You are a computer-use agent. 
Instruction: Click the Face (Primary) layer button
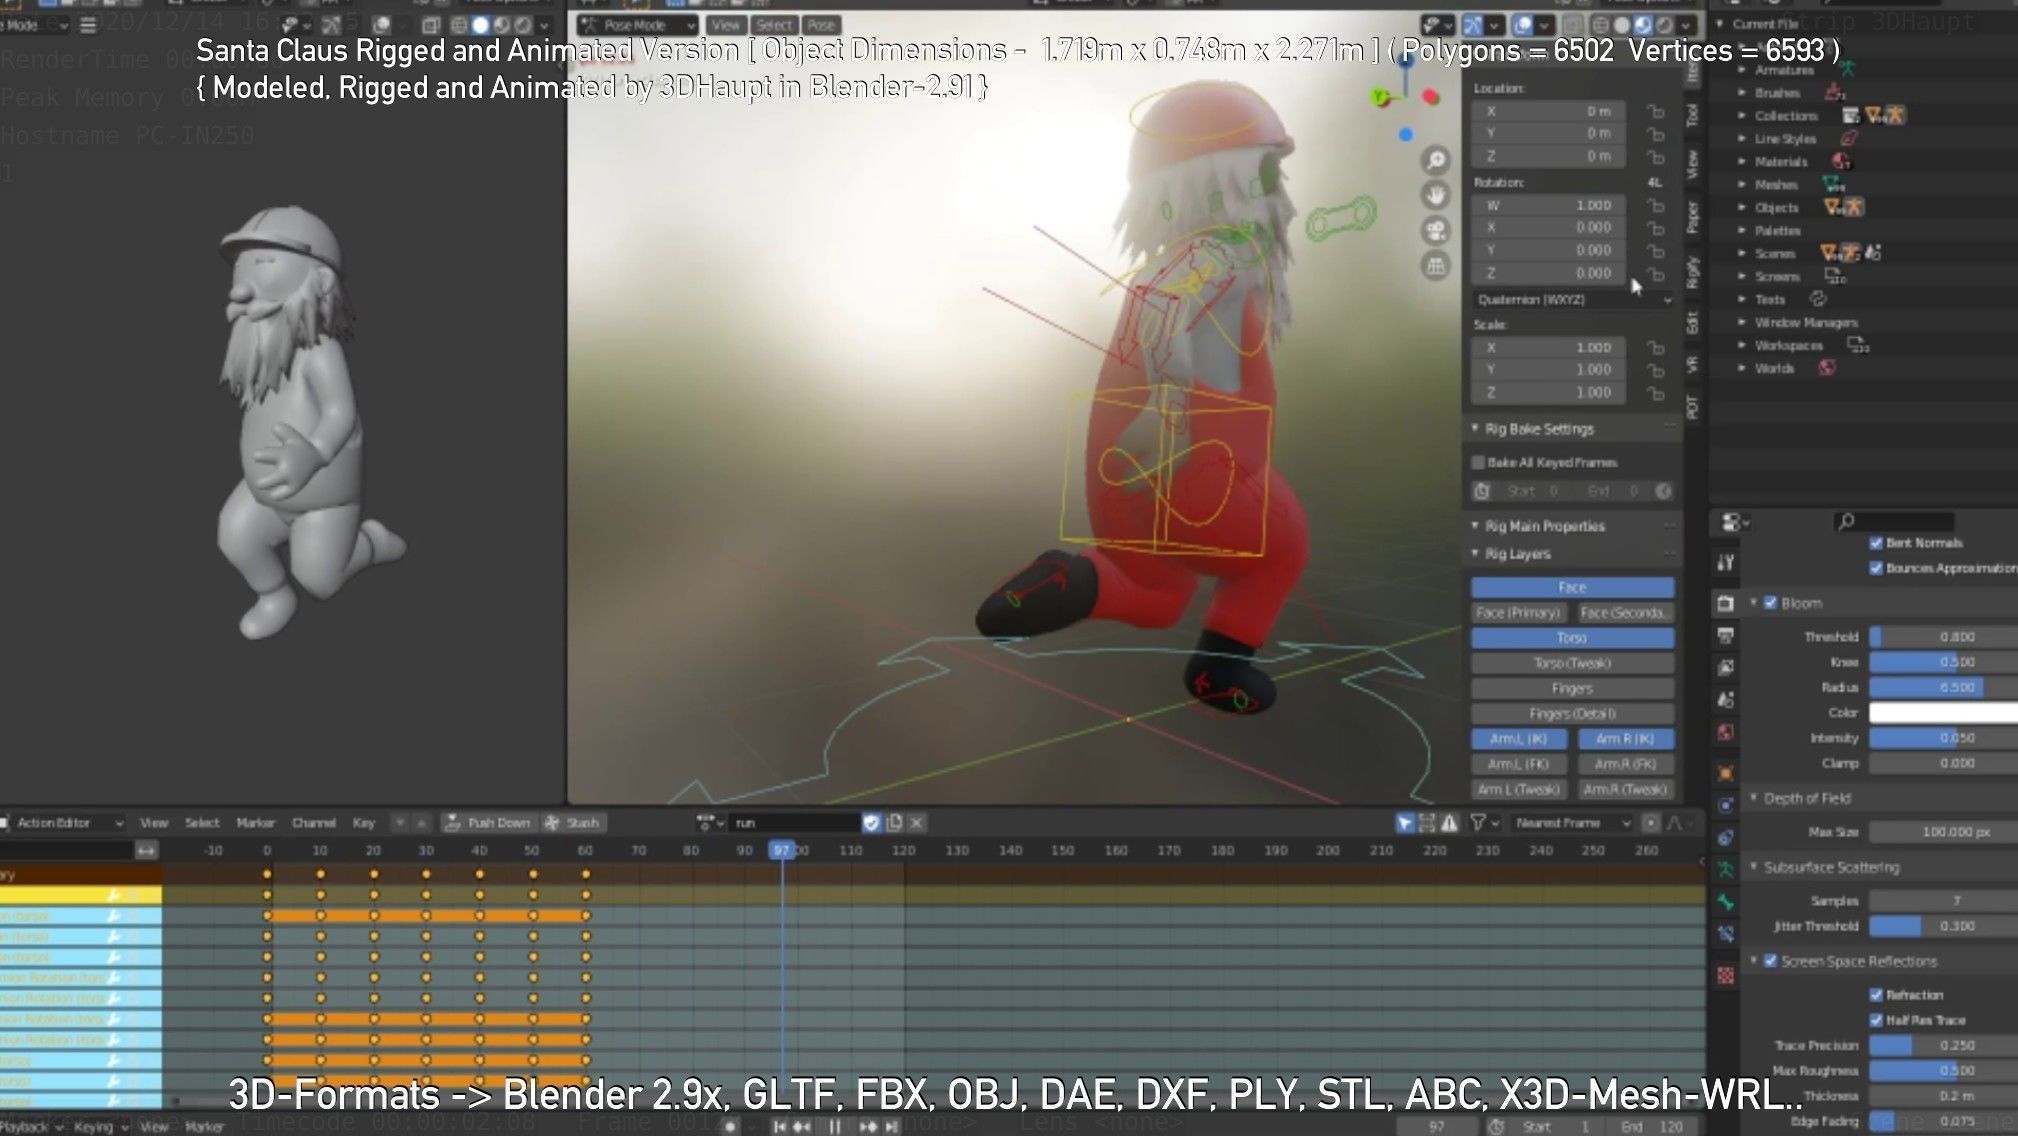(1518, 613)
